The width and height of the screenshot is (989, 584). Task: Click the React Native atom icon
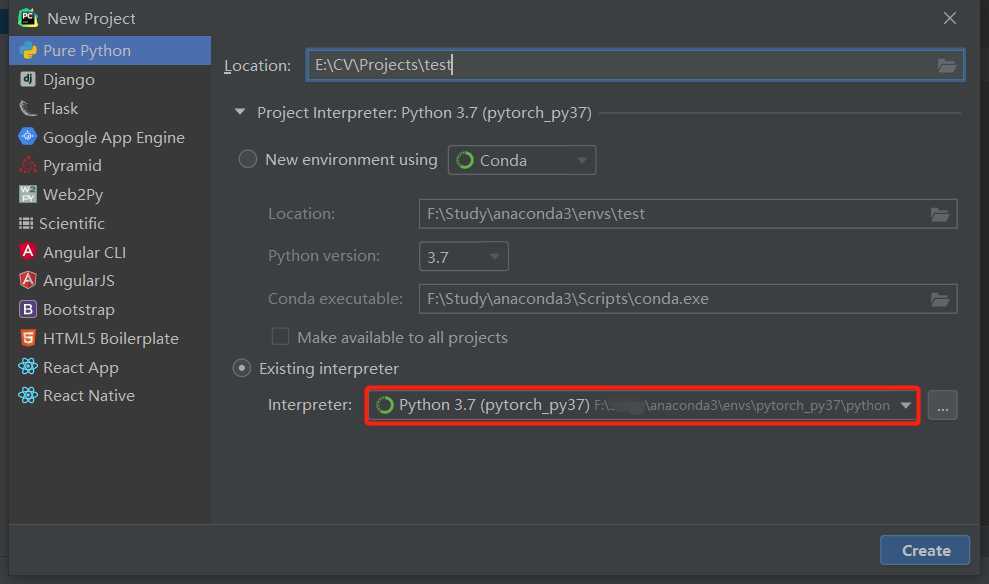pos(28,395)
